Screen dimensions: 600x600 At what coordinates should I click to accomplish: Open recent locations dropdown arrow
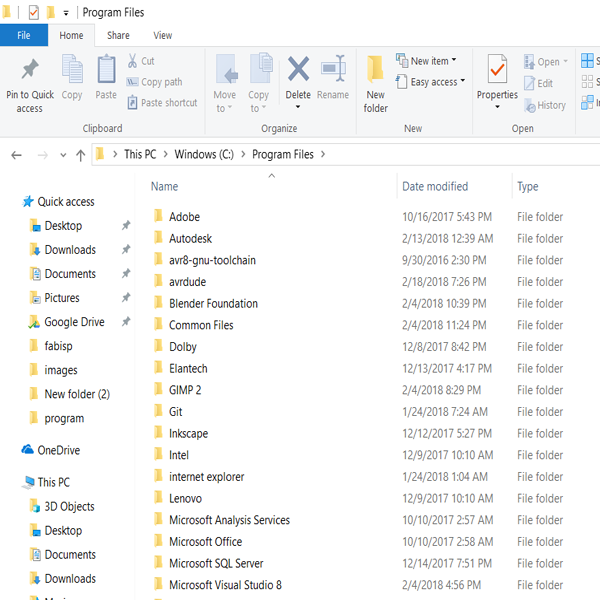tap(63, 155)
